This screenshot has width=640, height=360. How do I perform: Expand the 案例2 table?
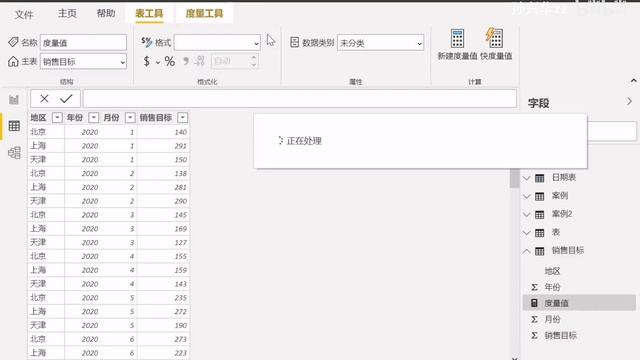click(527, 215)
